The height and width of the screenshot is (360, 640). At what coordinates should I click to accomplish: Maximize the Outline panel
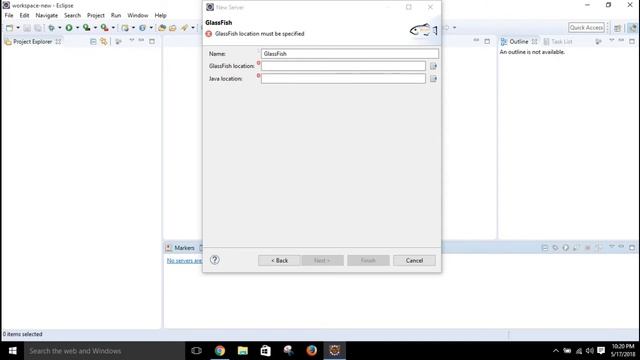point(632,41)
